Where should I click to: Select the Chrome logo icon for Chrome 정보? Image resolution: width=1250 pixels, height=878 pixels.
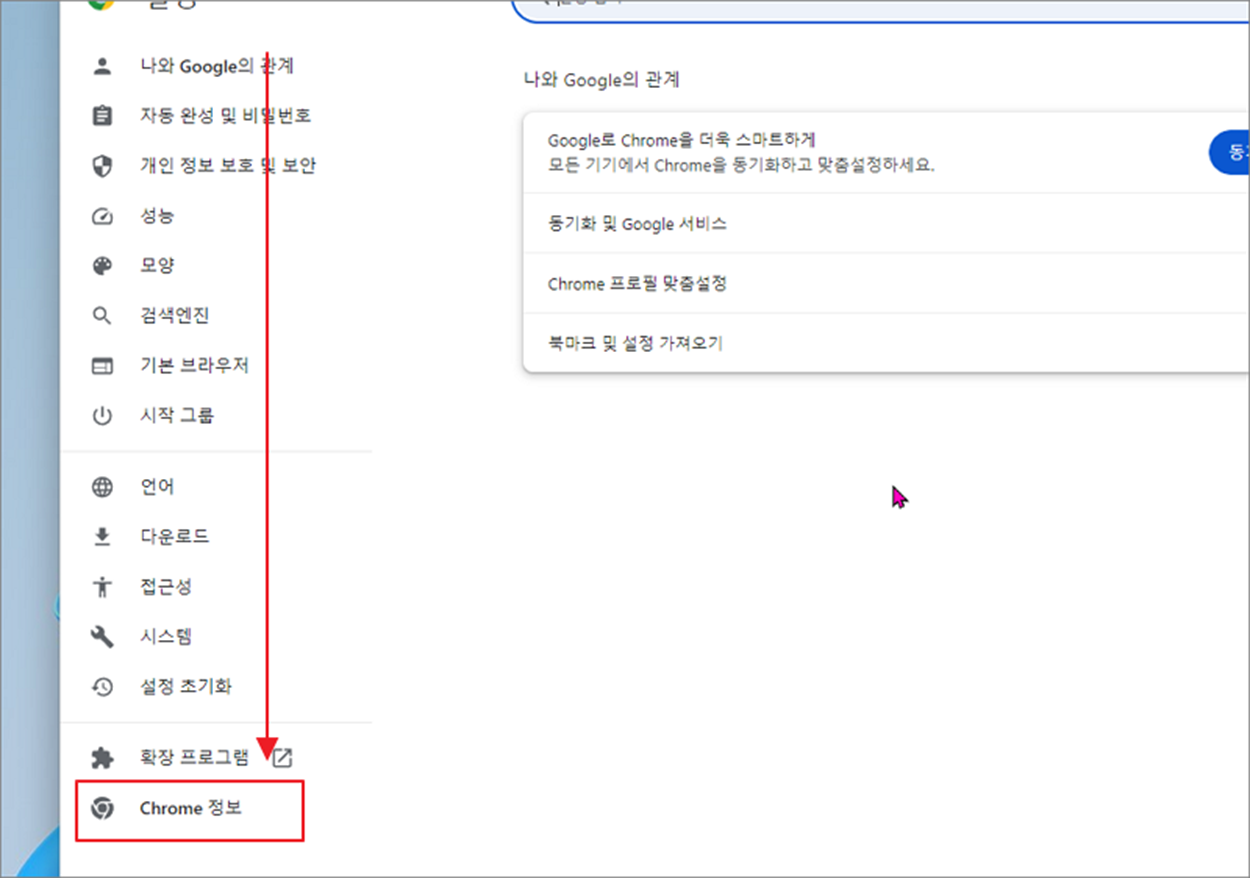coord(102,808)
